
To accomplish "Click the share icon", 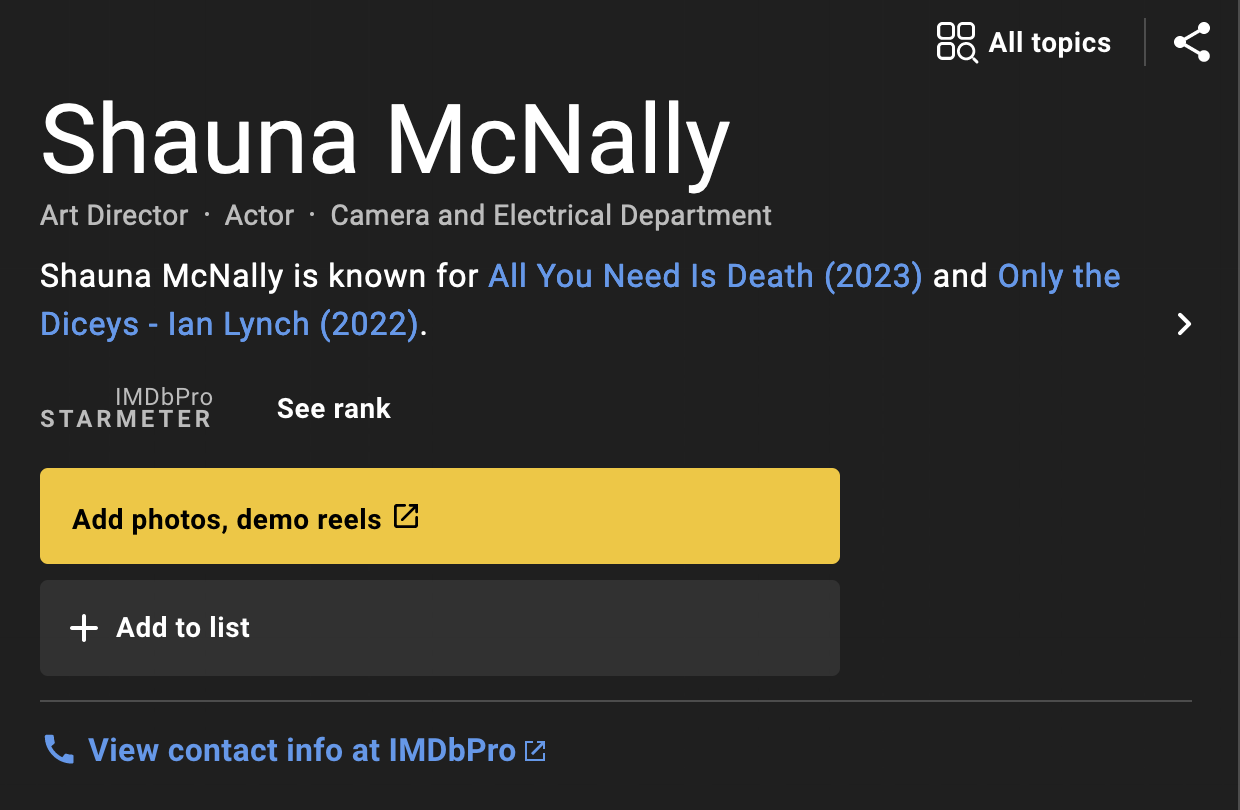I will tap(1191, 42).
